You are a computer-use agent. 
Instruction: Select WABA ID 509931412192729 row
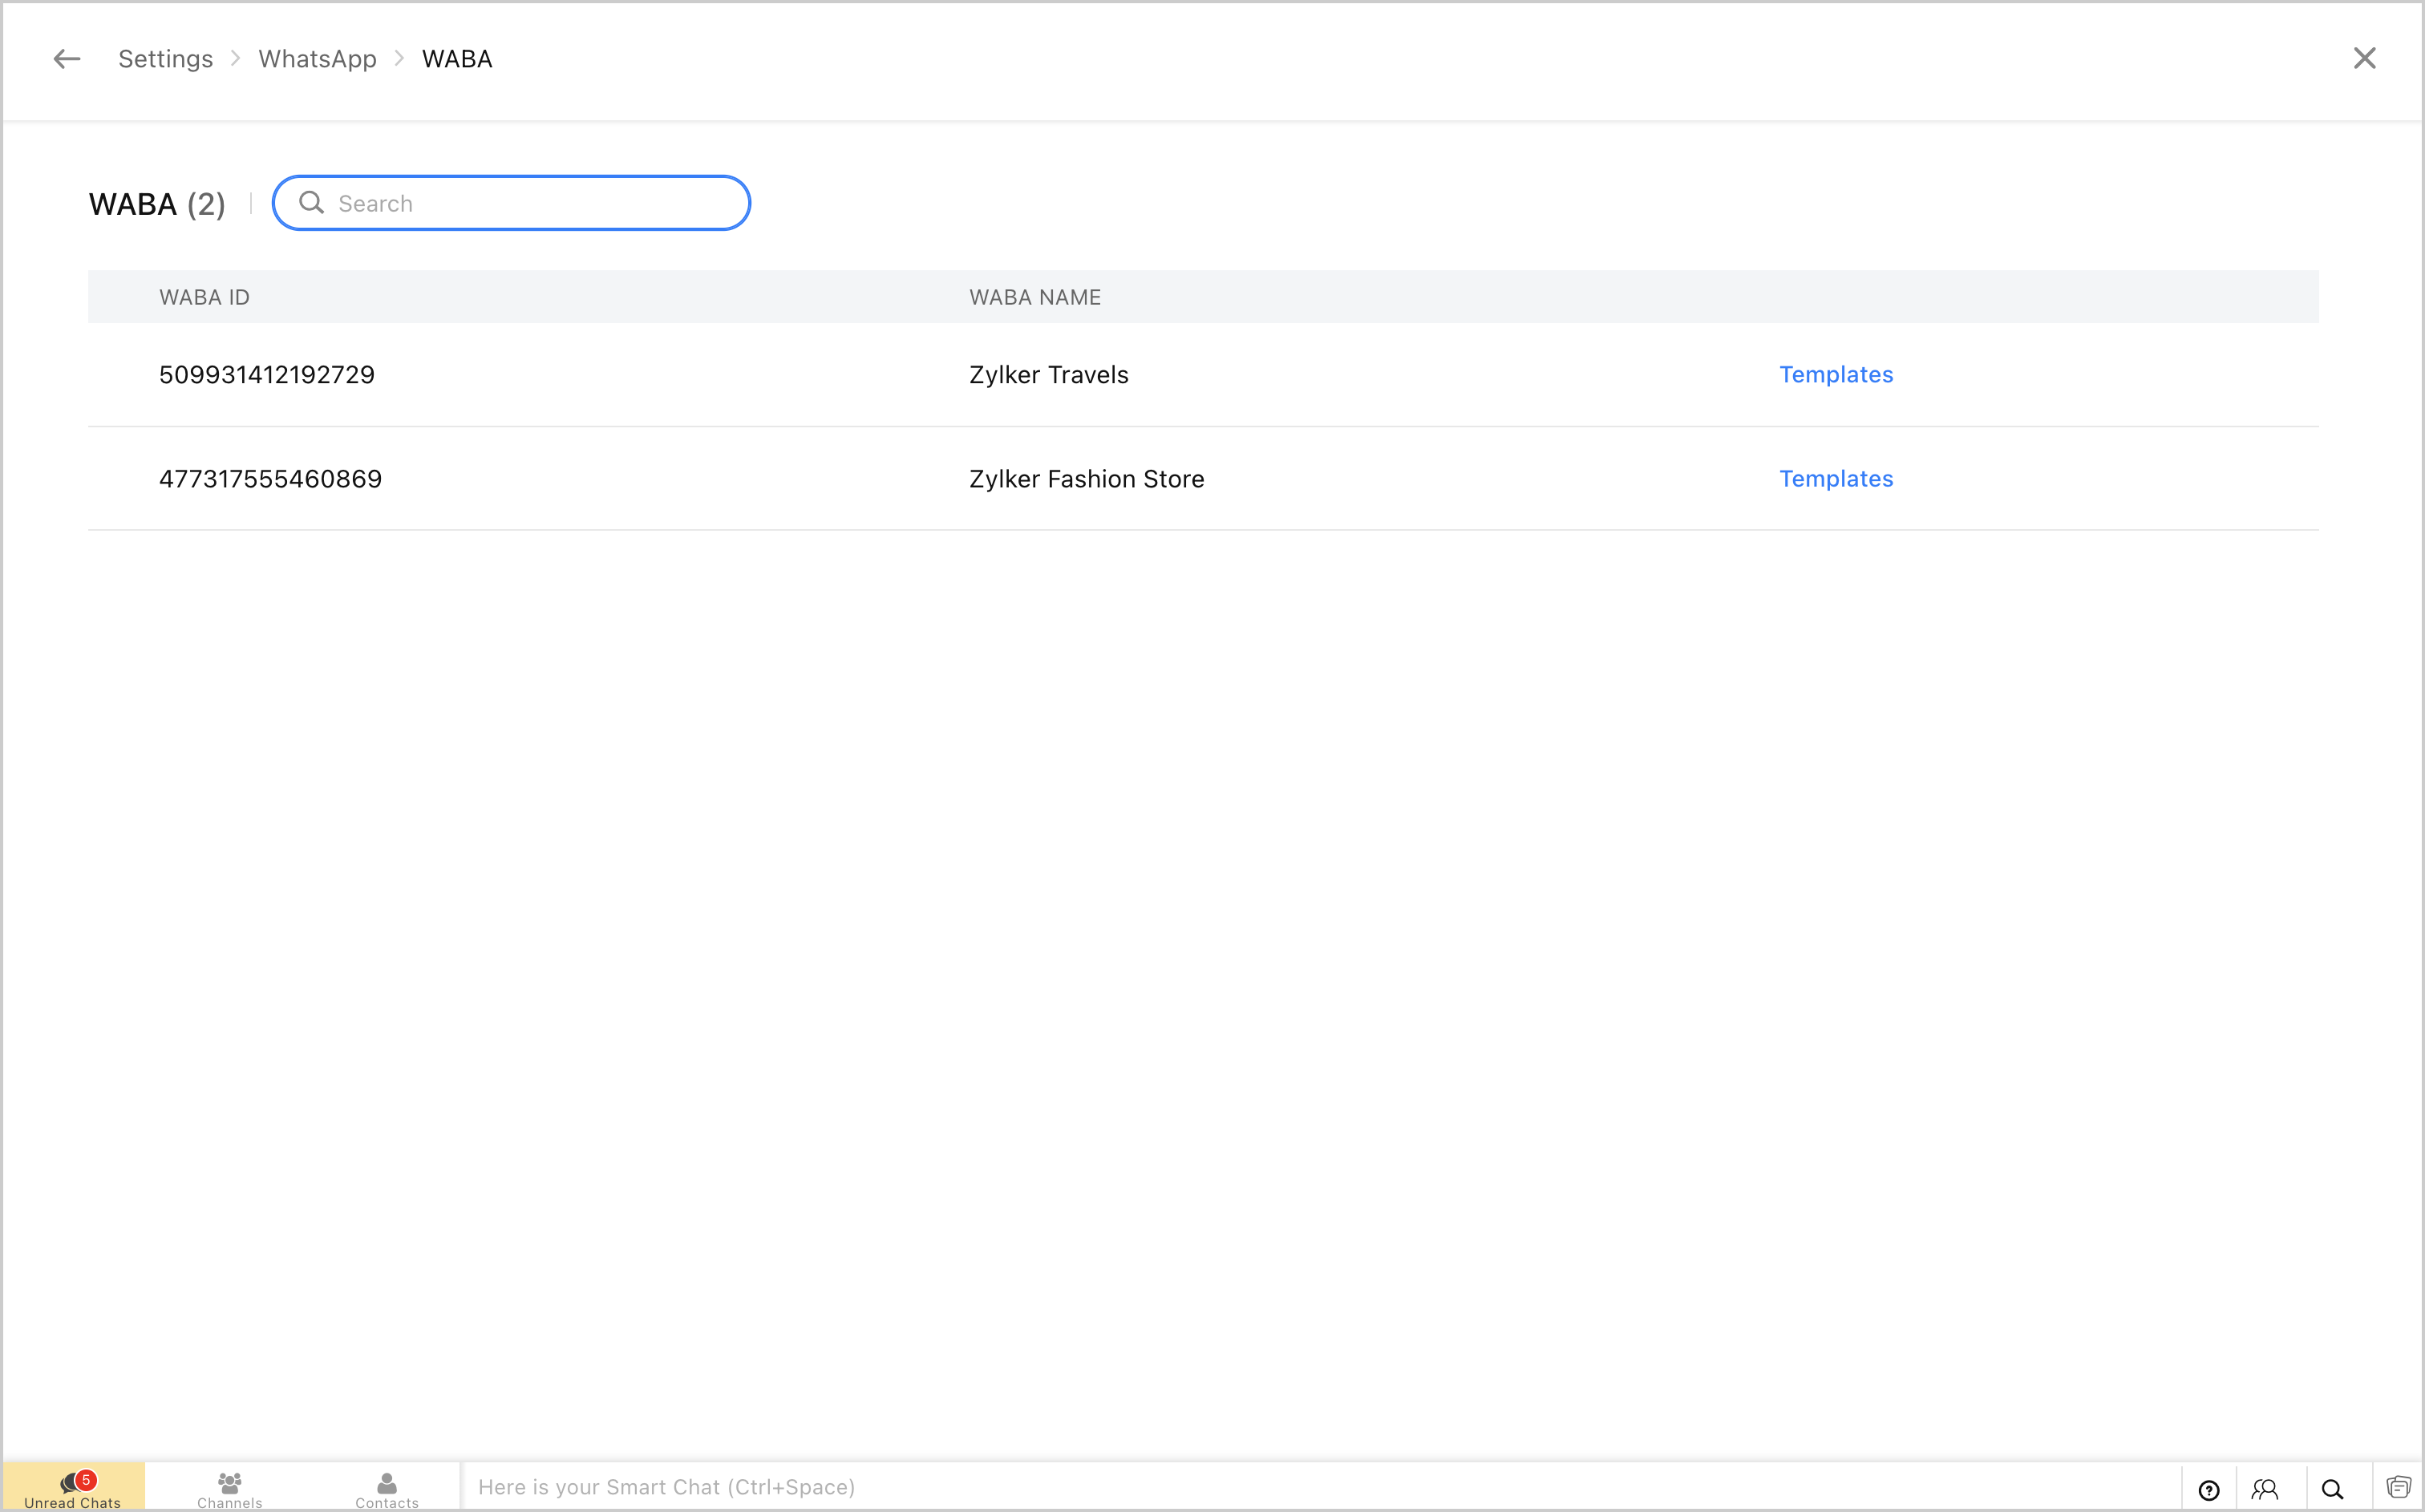point(267,375)
